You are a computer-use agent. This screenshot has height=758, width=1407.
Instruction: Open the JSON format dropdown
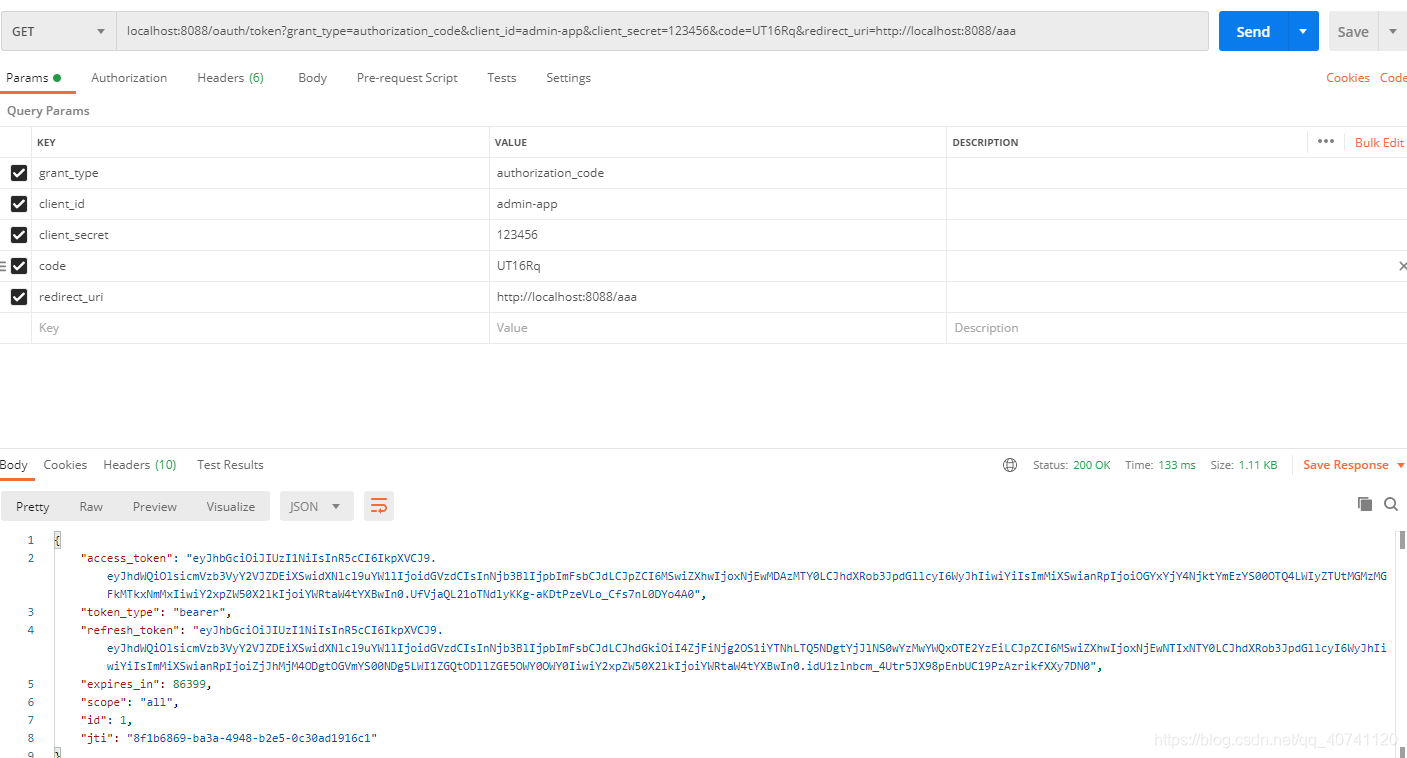[x=316, y=507]
